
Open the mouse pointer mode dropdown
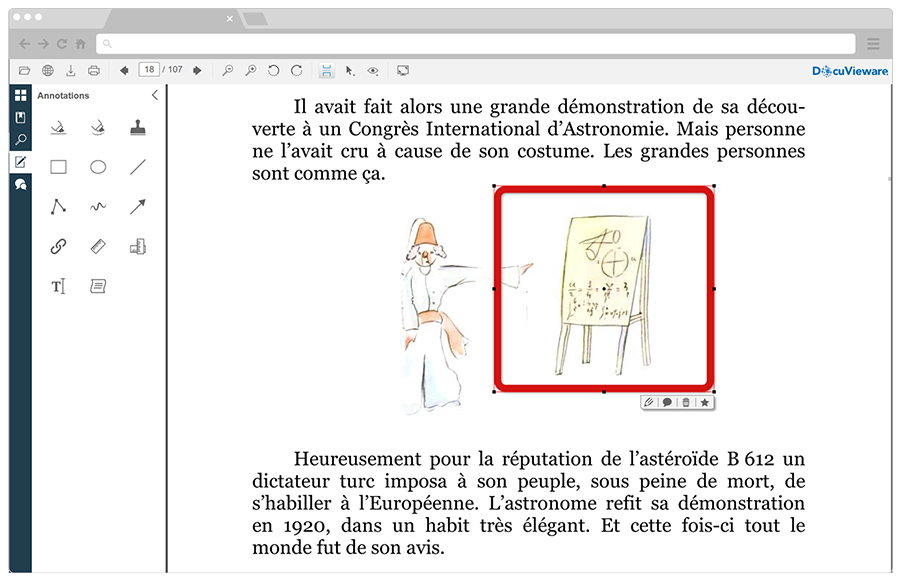[x=350, y=71]
